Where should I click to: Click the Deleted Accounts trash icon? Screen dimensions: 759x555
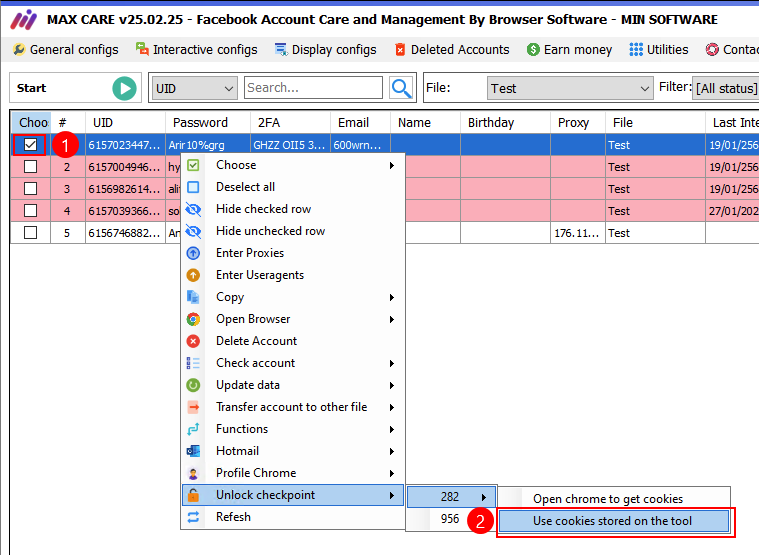pos(400,49)
